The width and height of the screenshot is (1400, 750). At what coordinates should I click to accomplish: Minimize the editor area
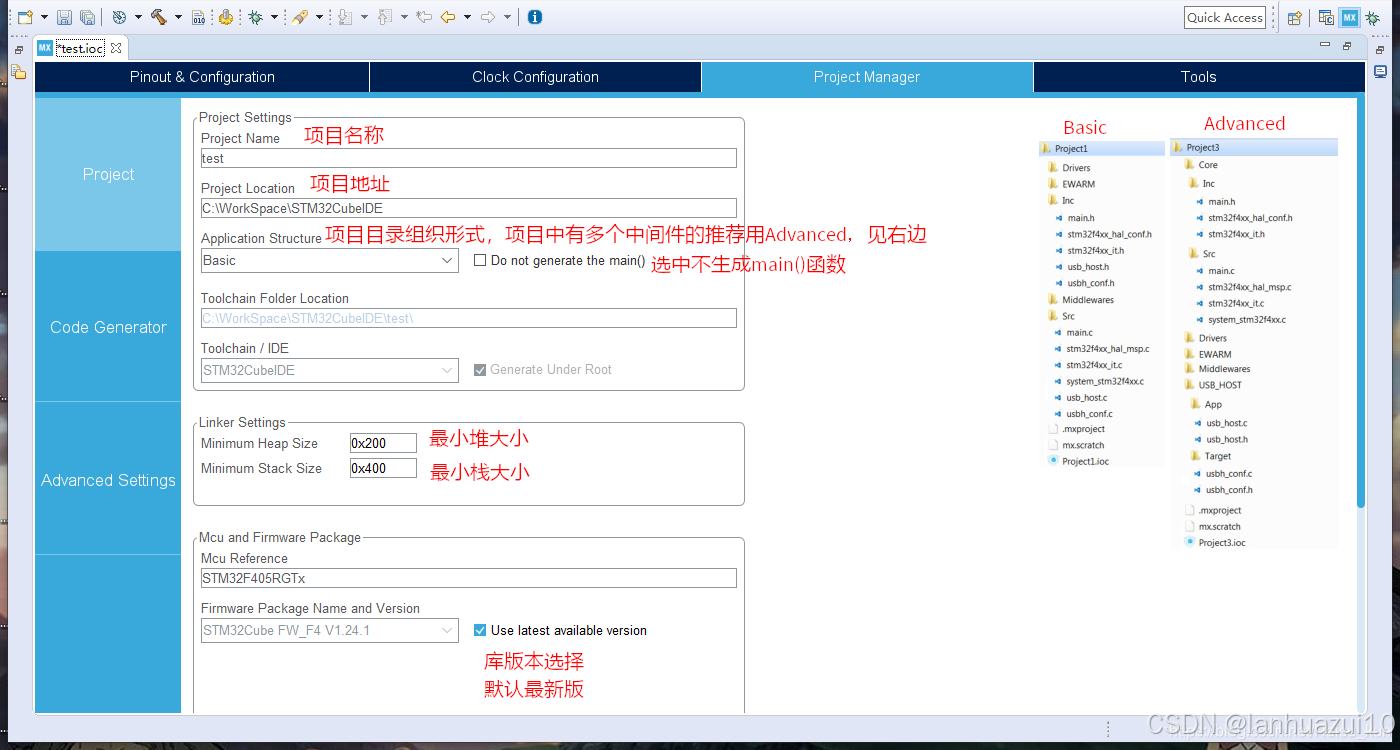1325,46
